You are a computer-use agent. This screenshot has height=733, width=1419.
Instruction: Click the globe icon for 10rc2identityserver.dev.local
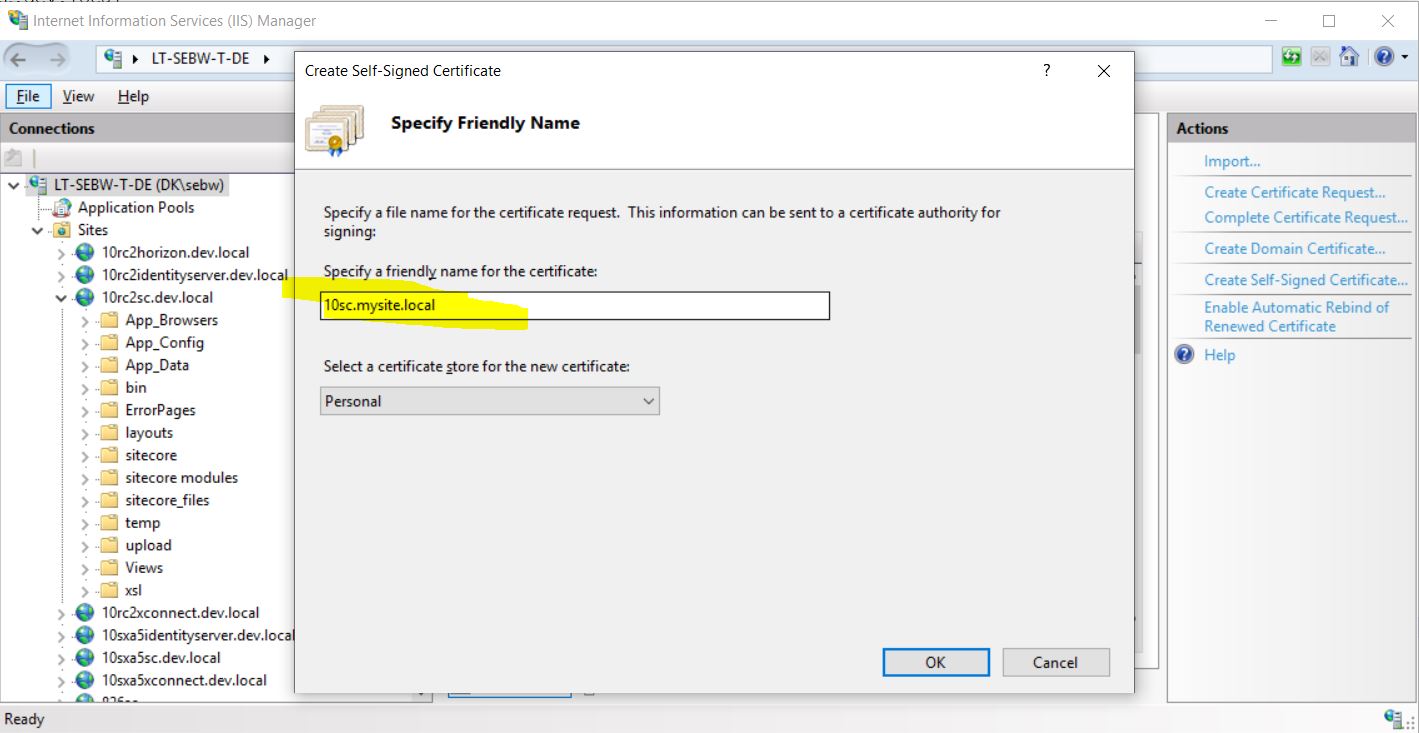[85, 275]
